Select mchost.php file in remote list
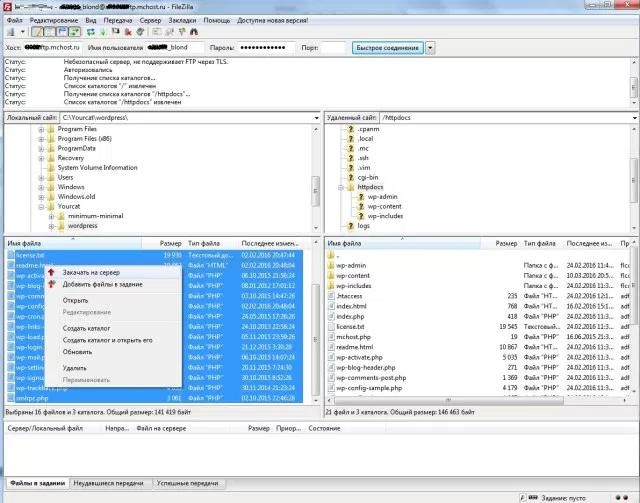This screenshot has width=640, height=503. 353,337
